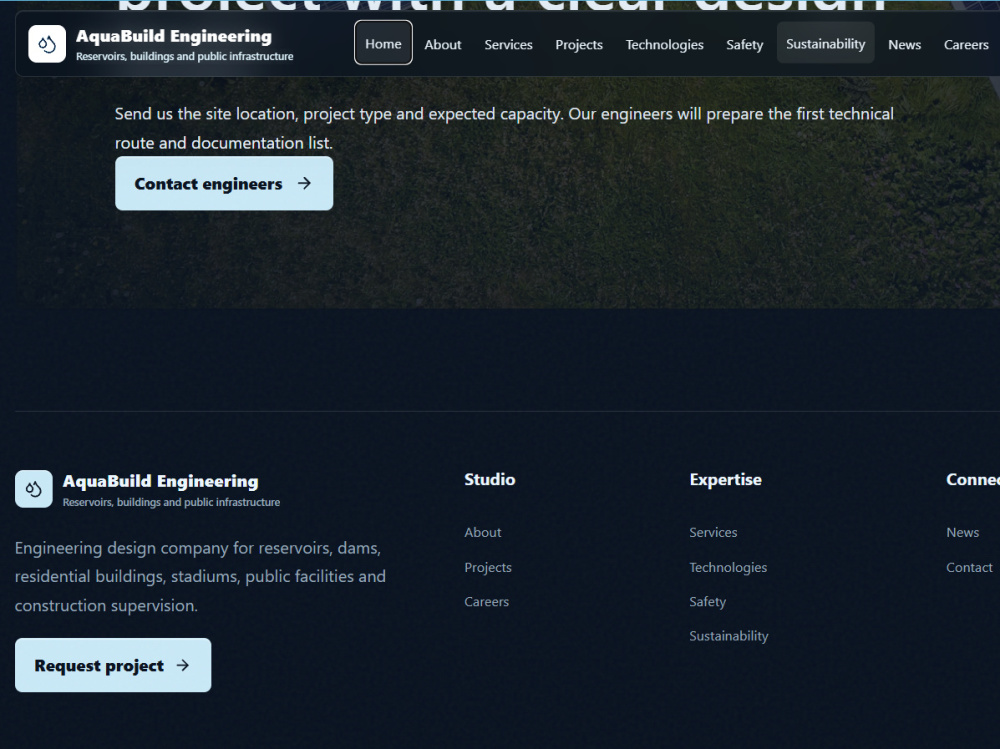Image resolution: width=1000 pixels, height=749 pixels.
Task: Open Safety link under footer Expertise
Action: point(707,602)
